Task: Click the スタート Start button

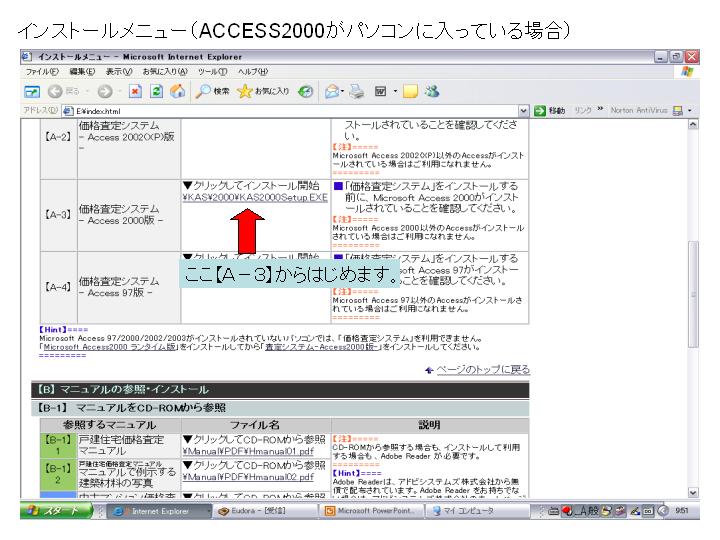Action: point(56,511)
